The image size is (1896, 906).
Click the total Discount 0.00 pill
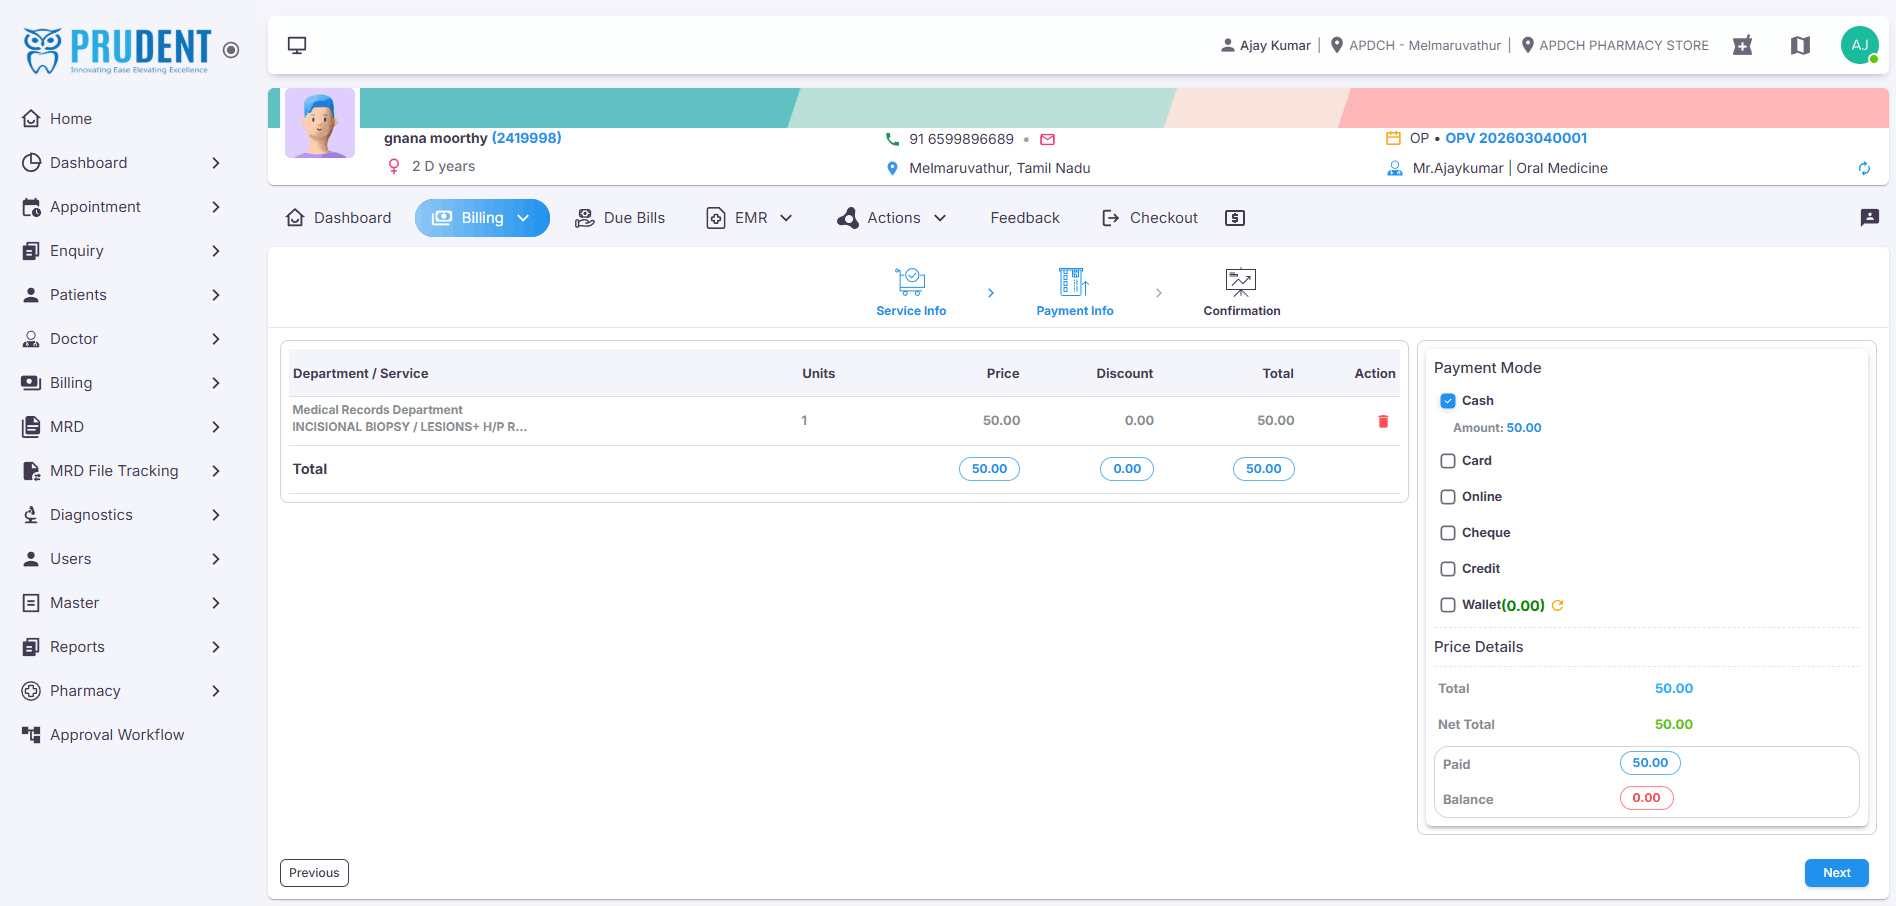[x=1127, y=469]
